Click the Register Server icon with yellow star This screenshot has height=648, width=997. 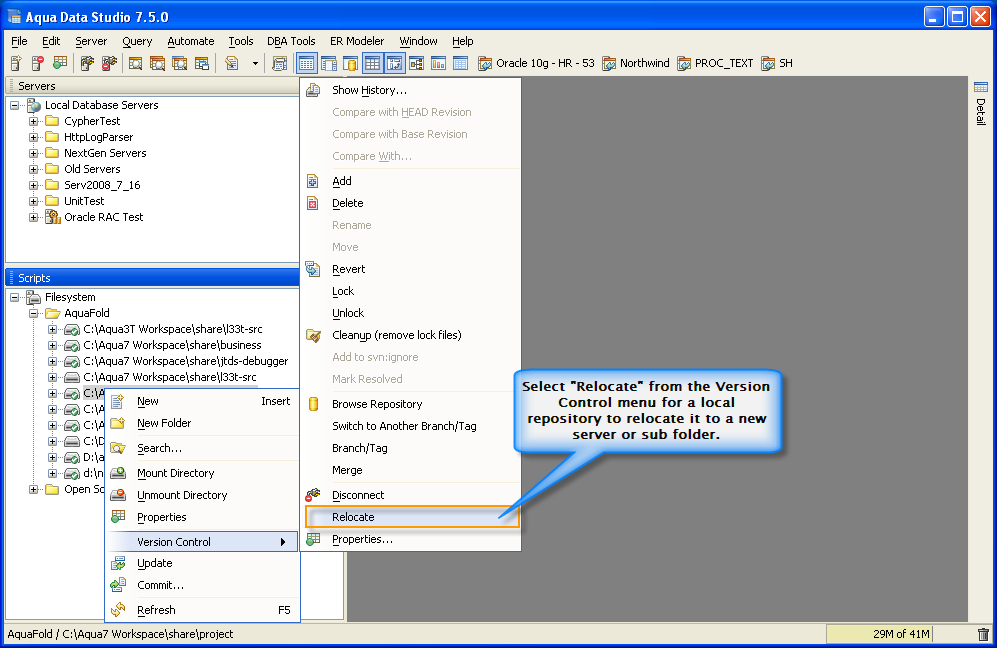[x=17, y=63]
